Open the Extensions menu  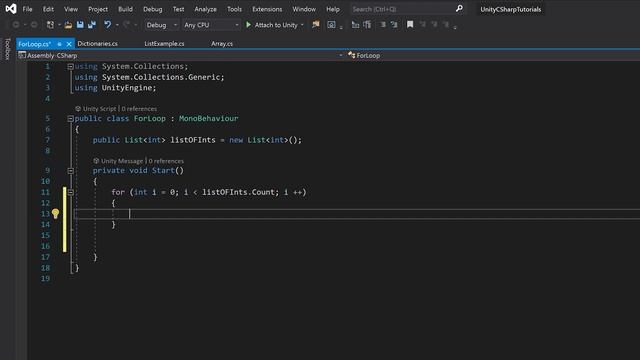[x=267, y=9]
